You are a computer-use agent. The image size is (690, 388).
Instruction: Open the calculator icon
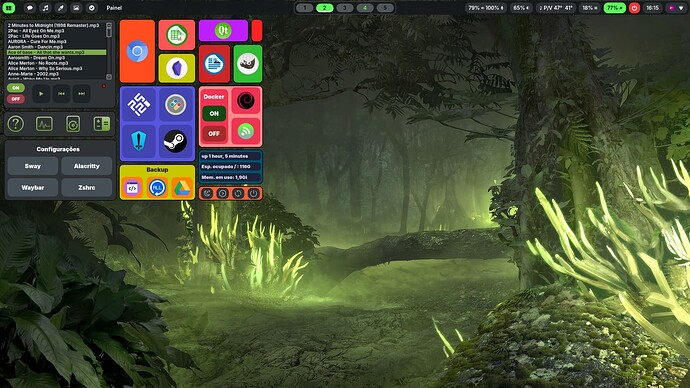(102, 124)
